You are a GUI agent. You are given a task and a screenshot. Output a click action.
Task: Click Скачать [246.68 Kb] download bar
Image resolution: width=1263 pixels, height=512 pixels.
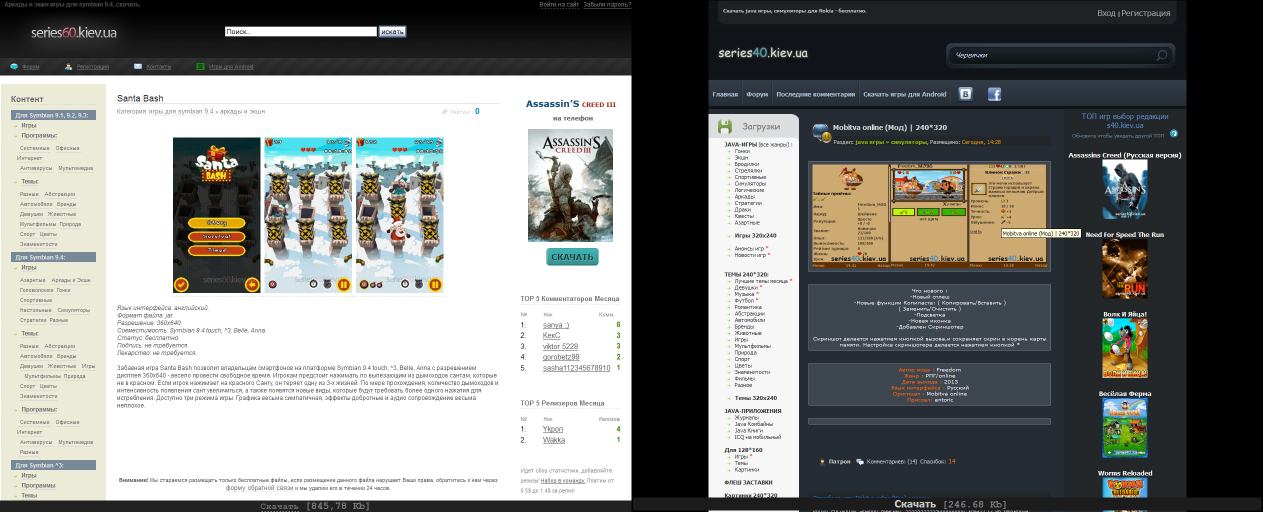[x=950, y=505]
